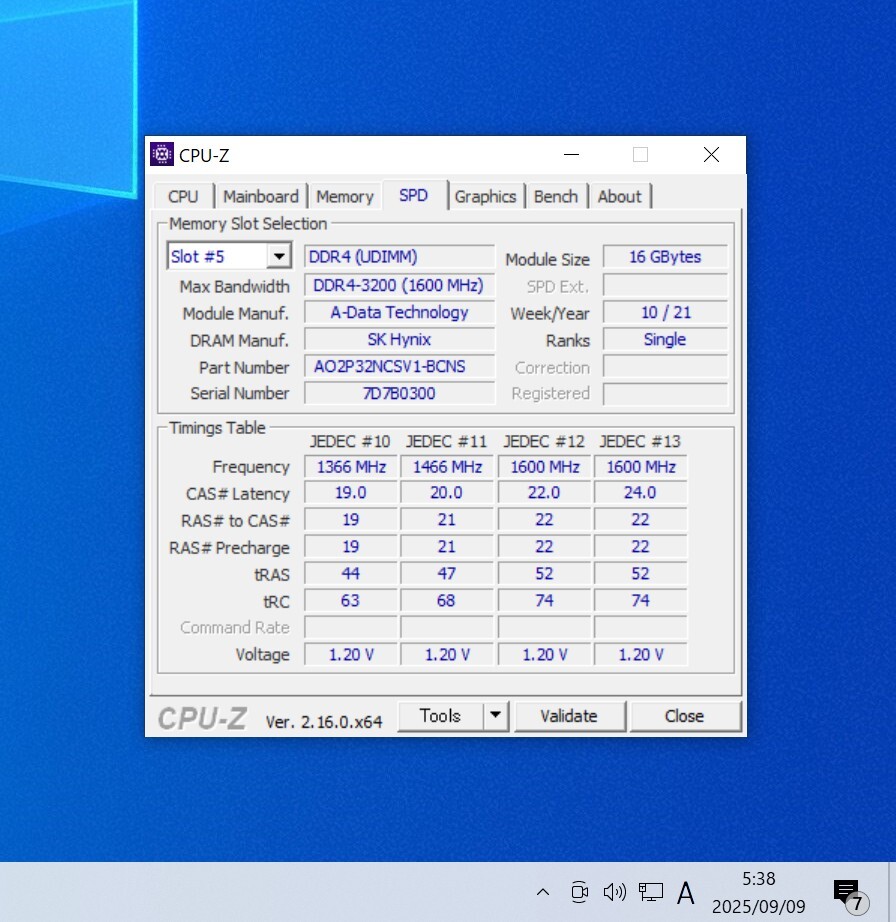Click CAS# Latency value 22.0
The image size is (896, 922).
pyautogui.click(x=544, y=493)
